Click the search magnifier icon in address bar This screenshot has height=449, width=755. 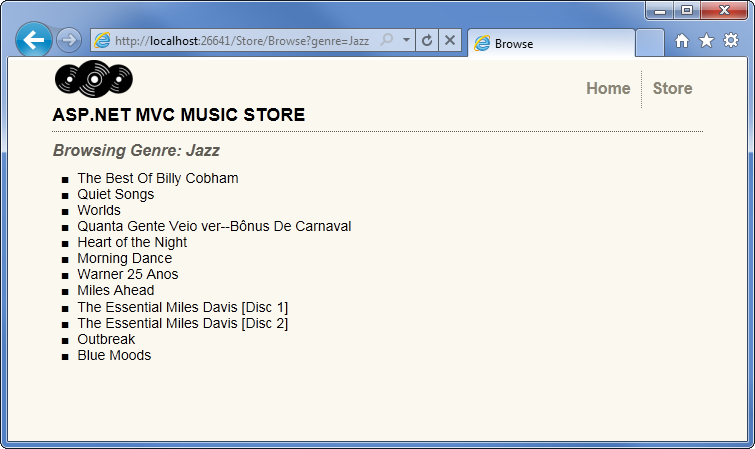(x=387, y=41)
